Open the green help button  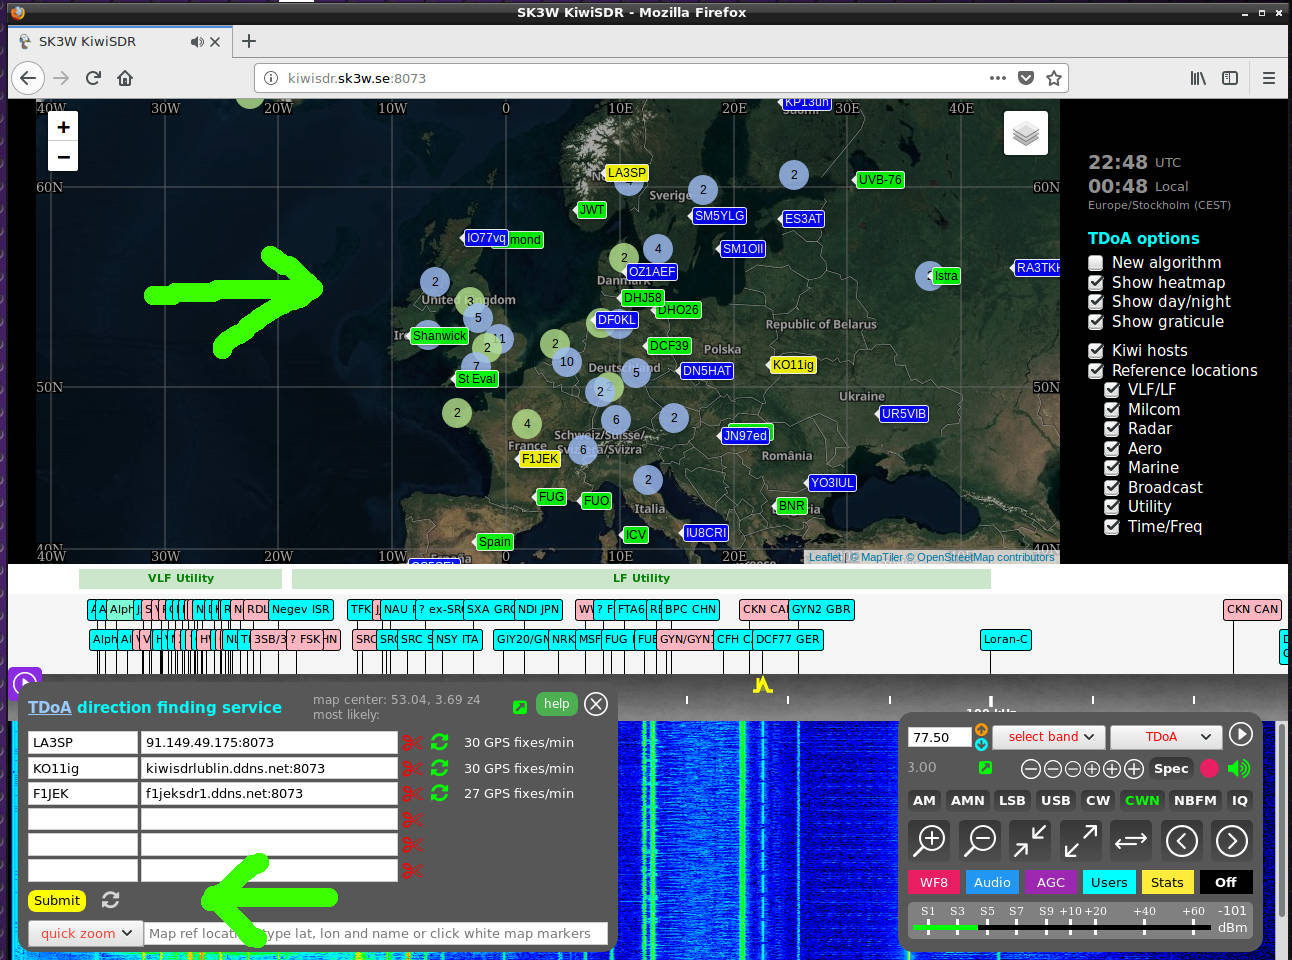pyautogui.click(x=556, y=704)
